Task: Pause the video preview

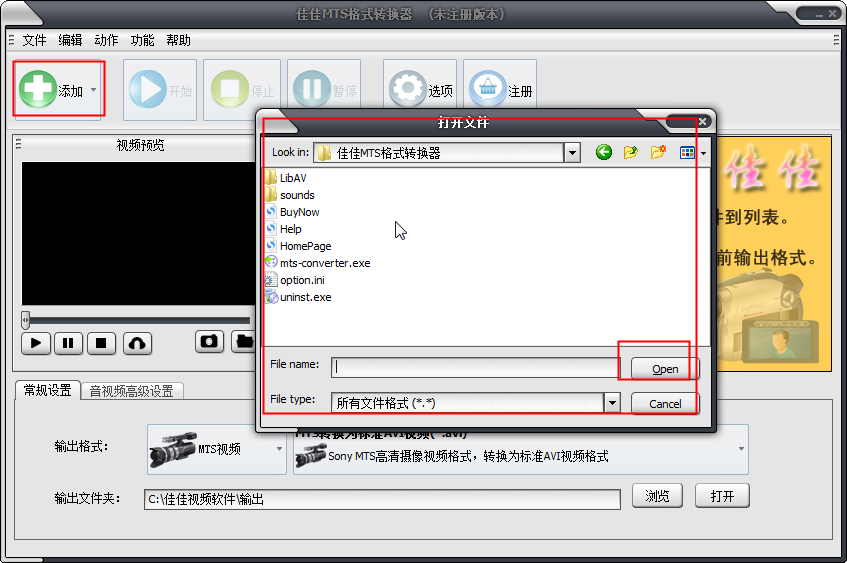Action: point(69,343)
